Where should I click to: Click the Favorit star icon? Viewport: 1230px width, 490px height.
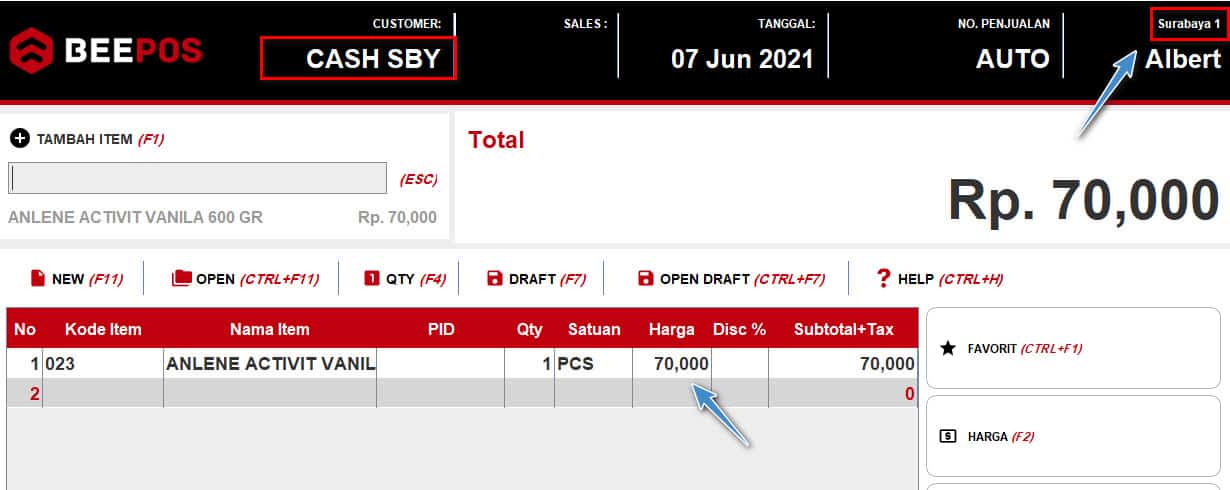(x=948, y=349)
